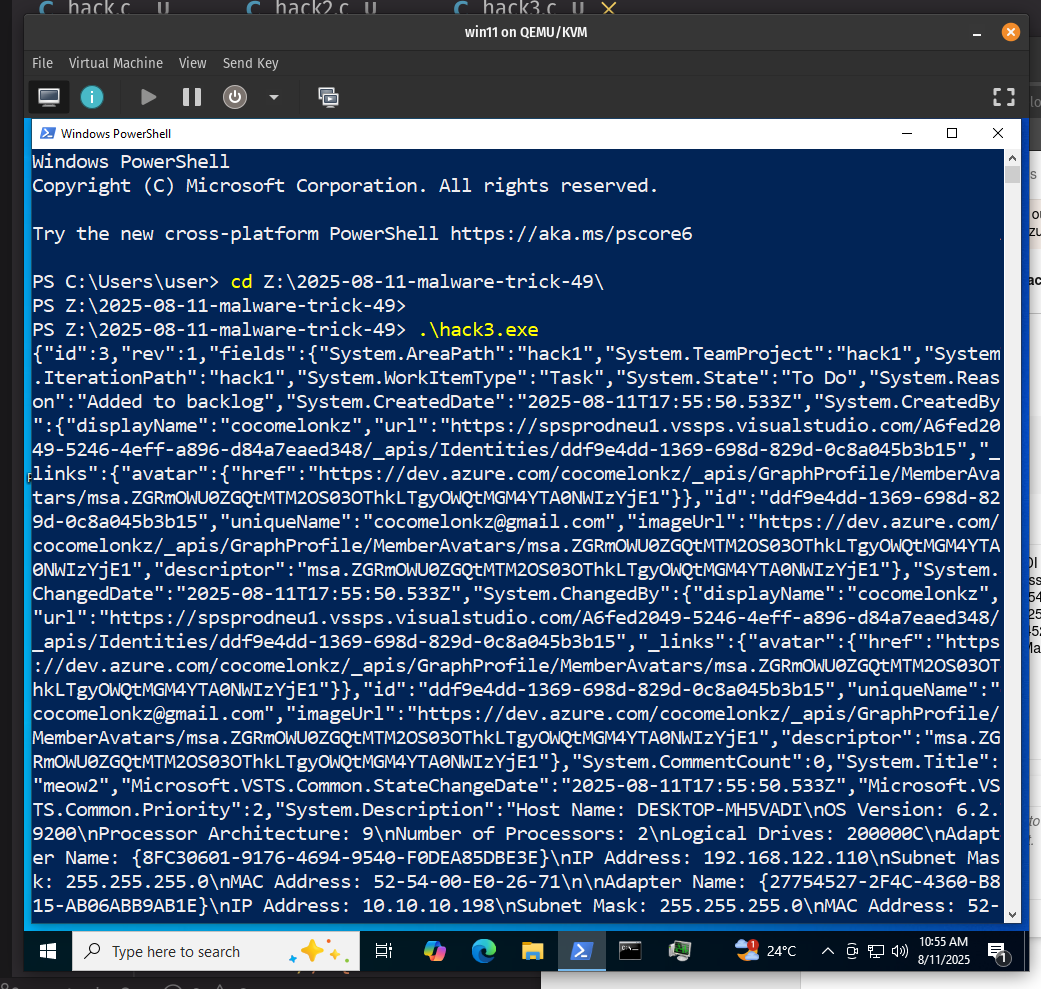Click the PowerShell title bar icon
Viewport: 1041px width, 989px height.
(47, 133)
